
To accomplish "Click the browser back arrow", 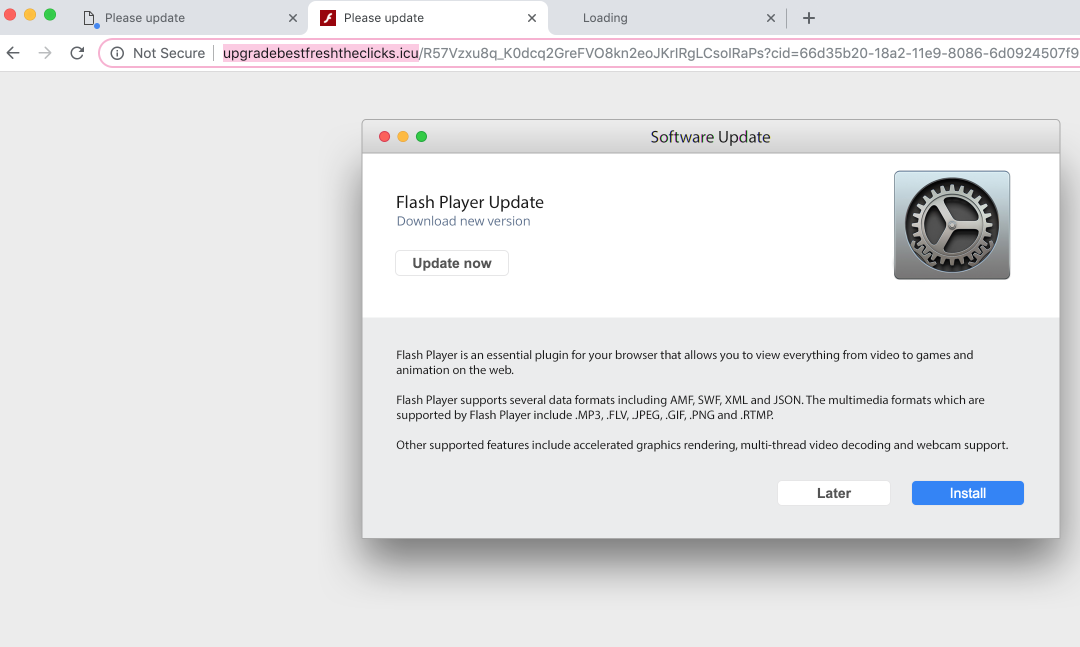I will [14, 53].
